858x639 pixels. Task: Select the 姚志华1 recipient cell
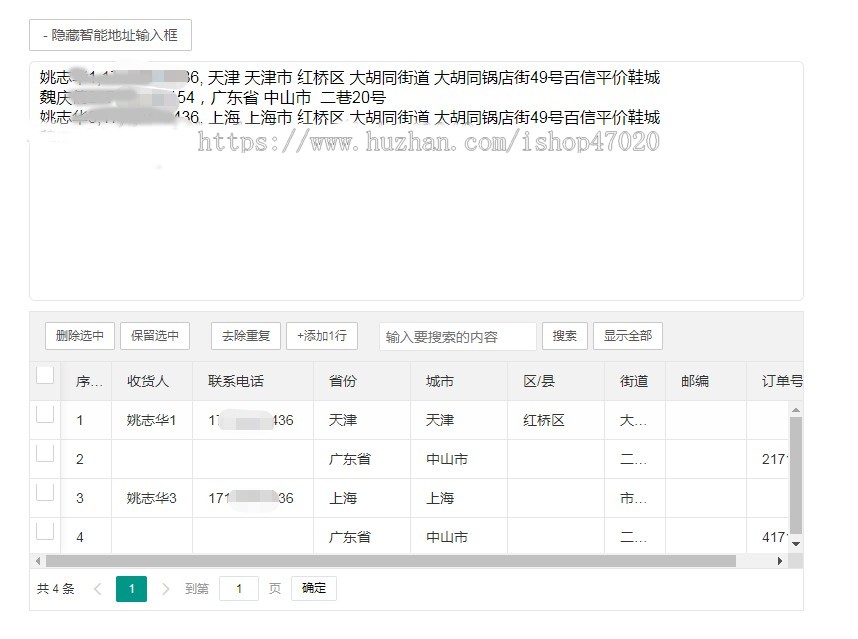pos(152,420)
